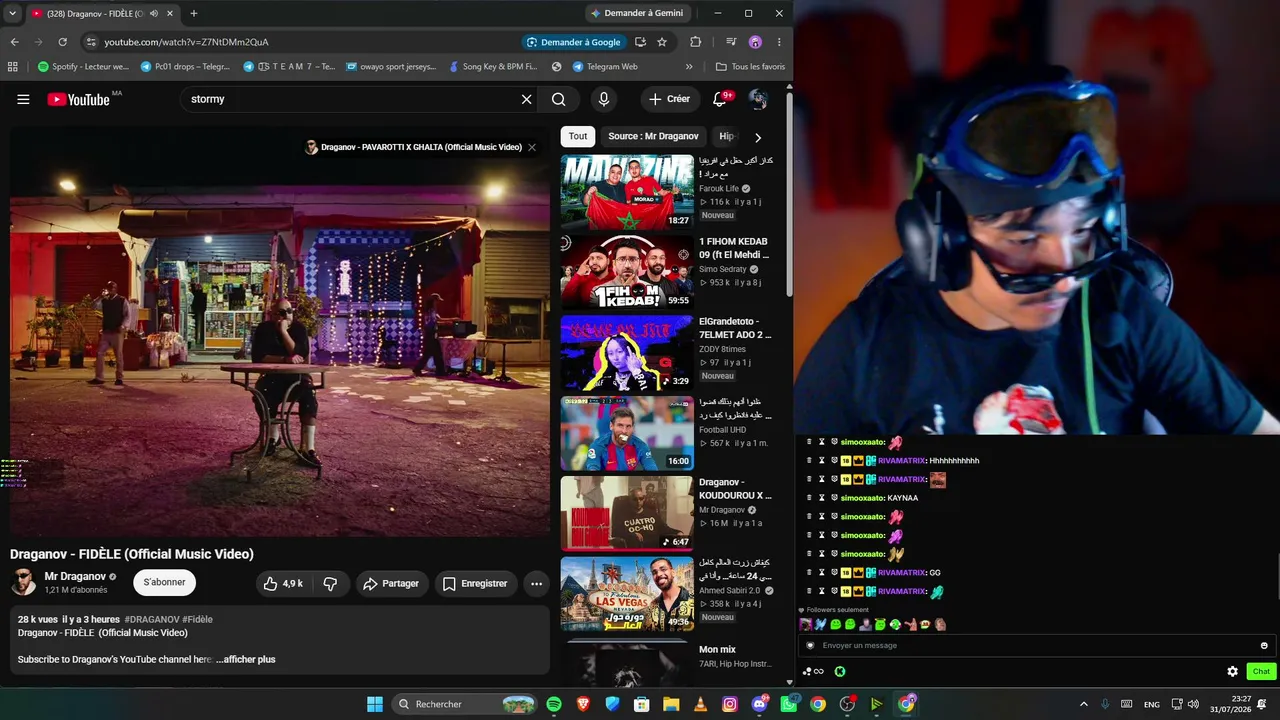The width and height of the screenshot is (1280, 720).
Task: Open Draganov KOUDOUROU video title
Action: click(x=735, y=489)
